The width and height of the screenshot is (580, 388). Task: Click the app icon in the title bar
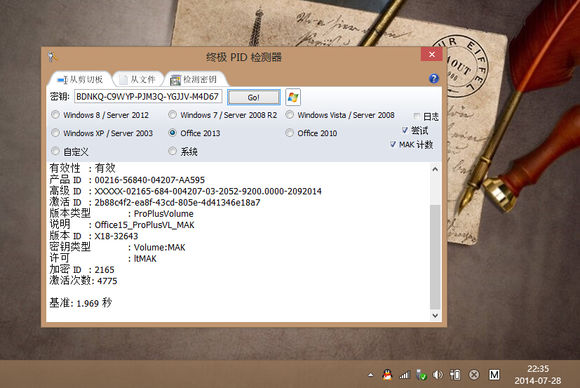pyautogui.click(x=52, y=57)
